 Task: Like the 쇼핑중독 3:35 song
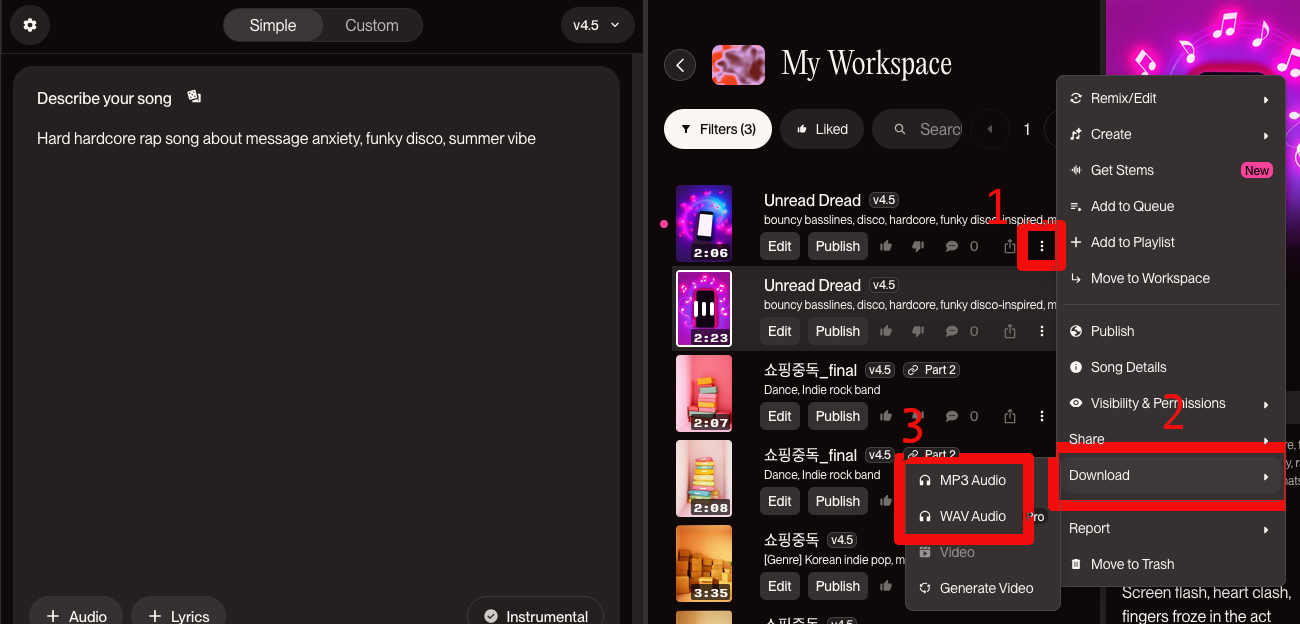886,586
